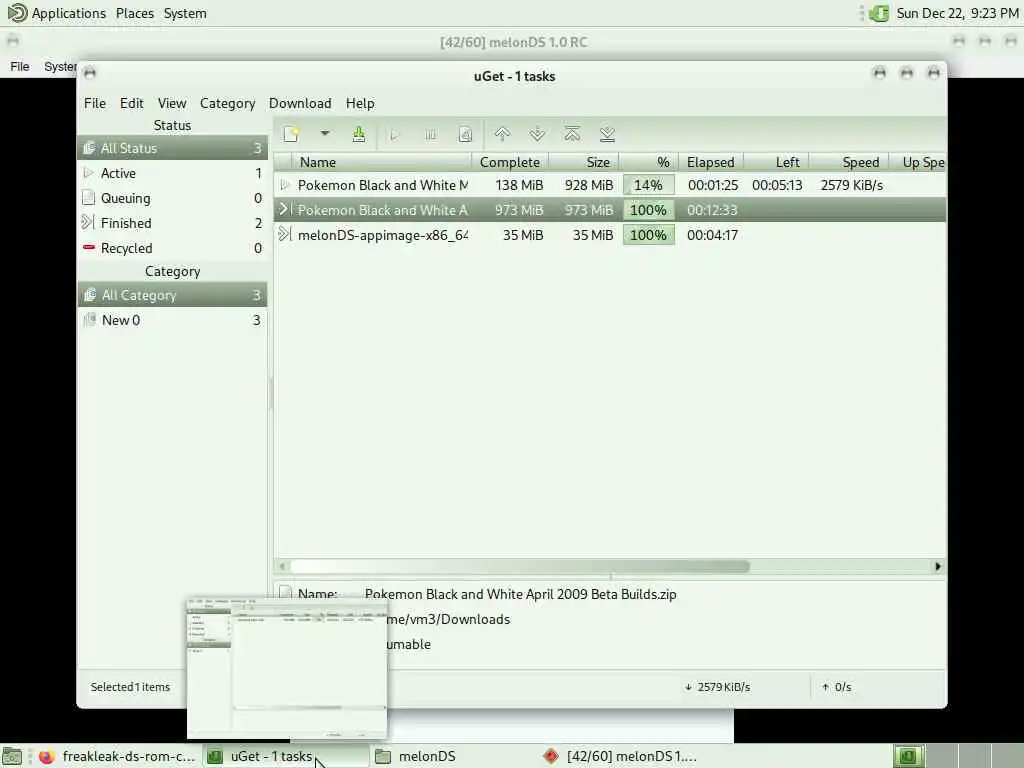Select the Recycled status filter
Screen dimensions: 1024x768
[x=172, y=248]
